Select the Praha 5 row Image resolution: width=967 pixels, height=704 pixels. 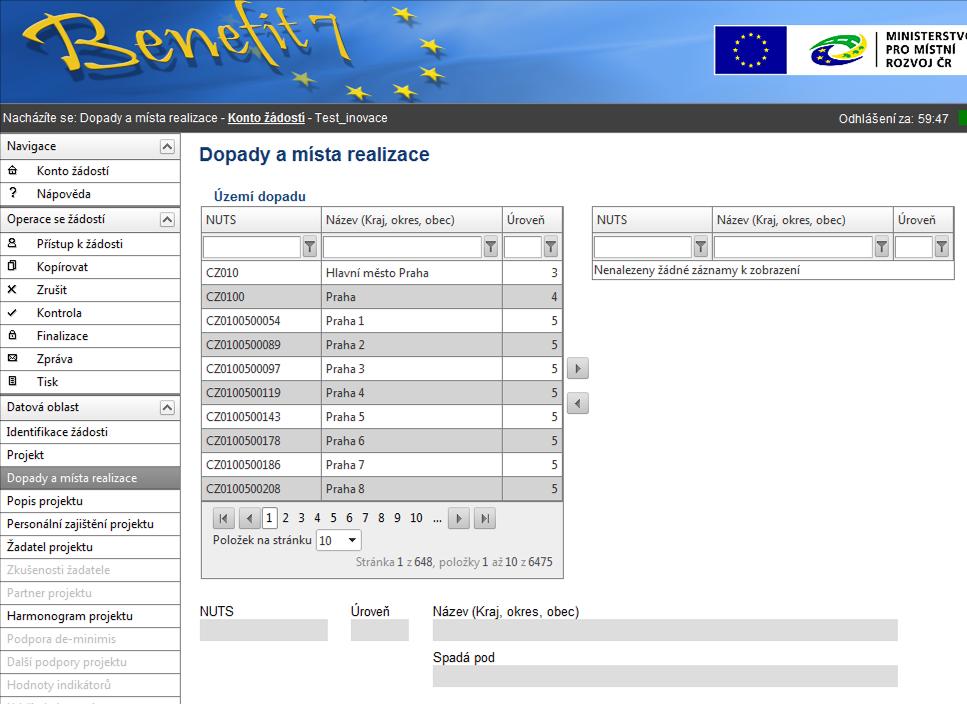[x=382, y=417]
